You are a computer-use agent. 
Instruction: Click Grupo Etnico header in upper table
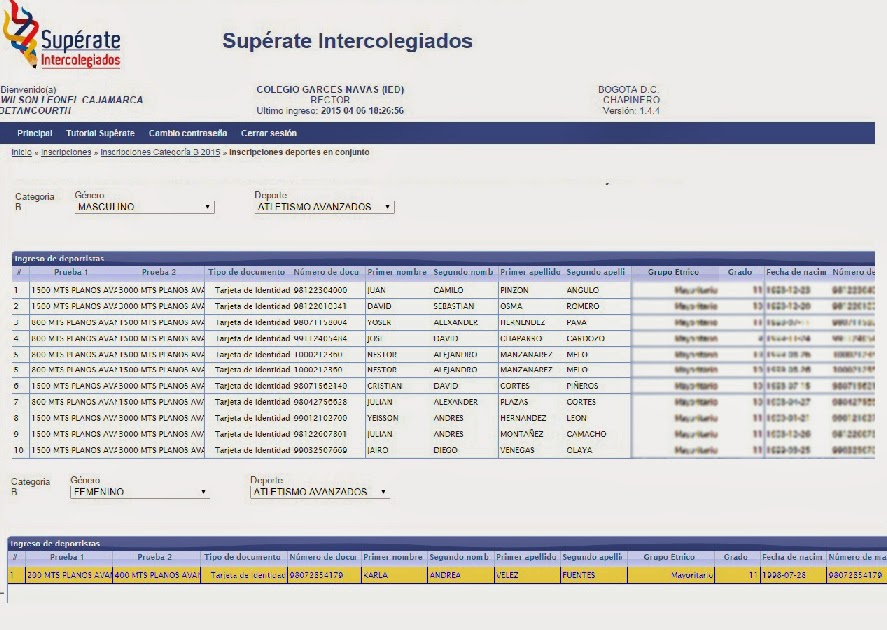coord(673,272)
